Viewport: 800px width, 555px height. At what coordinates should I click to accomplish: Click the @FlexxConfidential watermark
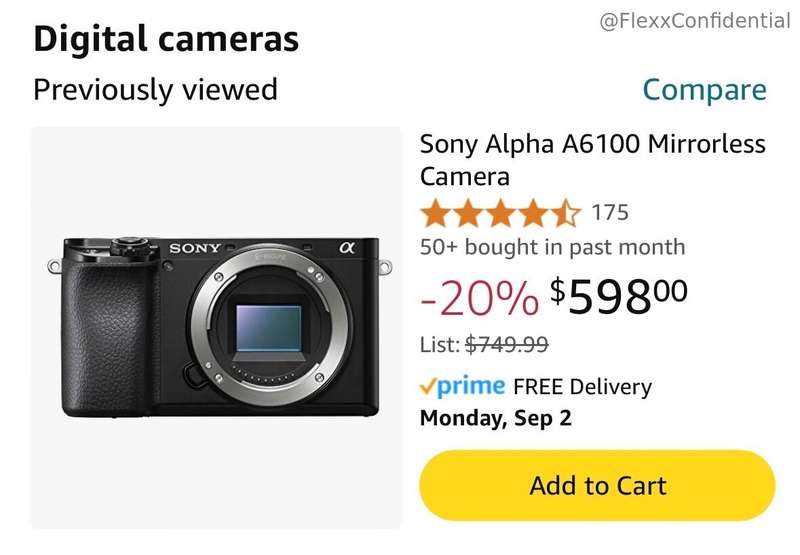point(695,21)
